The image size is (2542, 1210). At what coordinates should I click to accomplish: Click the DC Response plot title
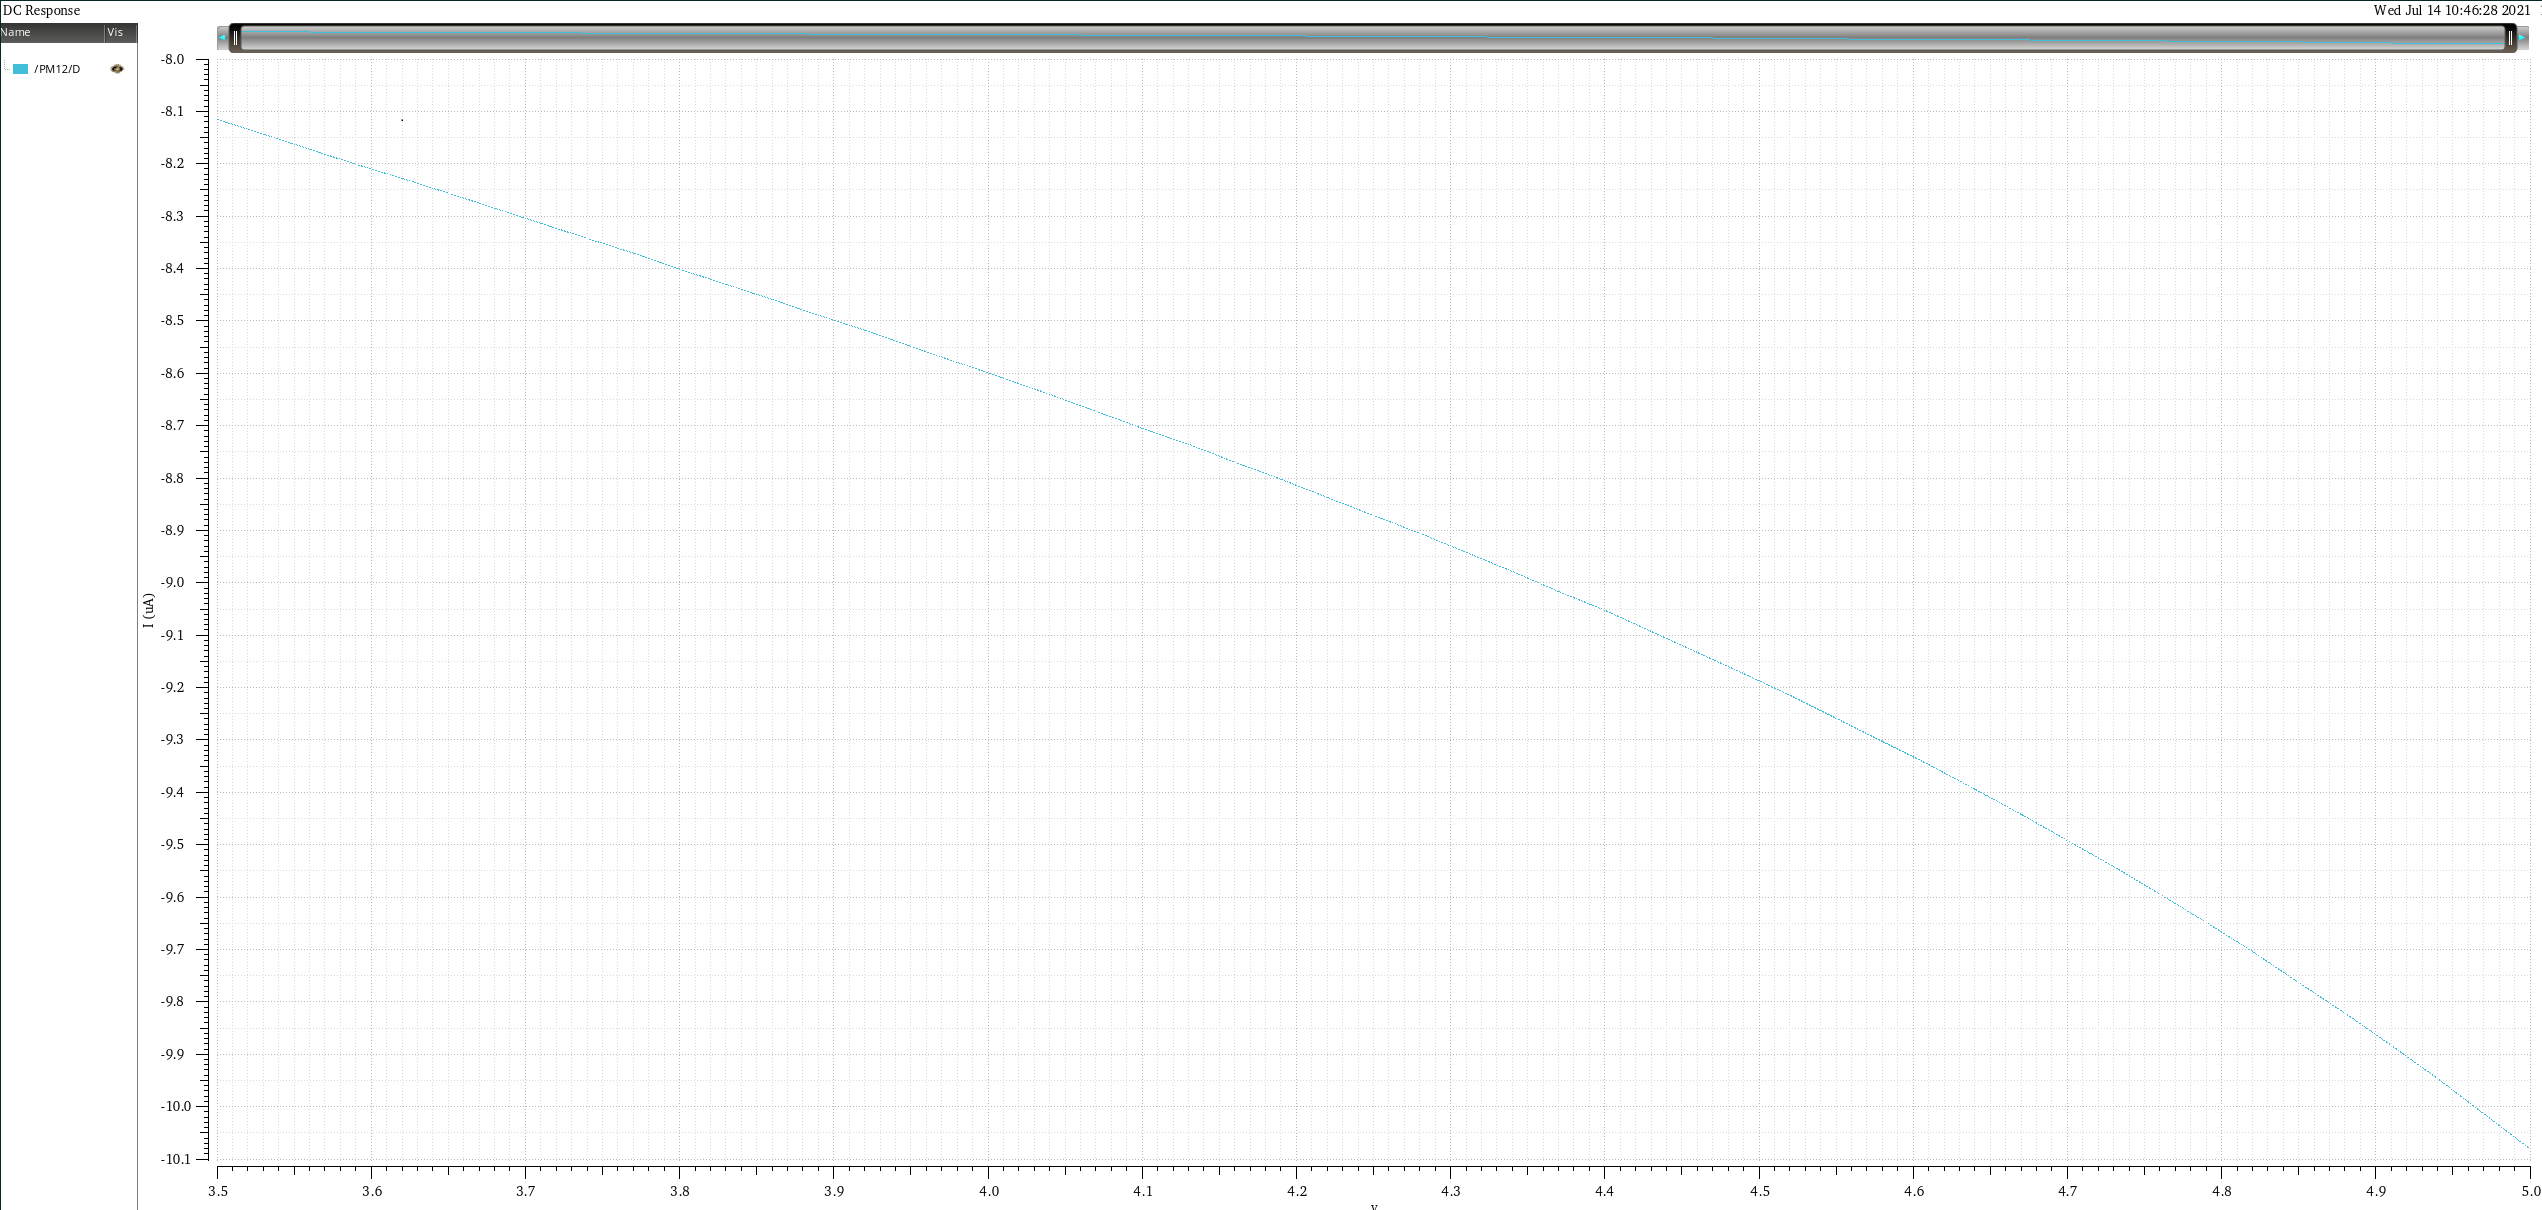pyautogui.click(x=41, y=10)
